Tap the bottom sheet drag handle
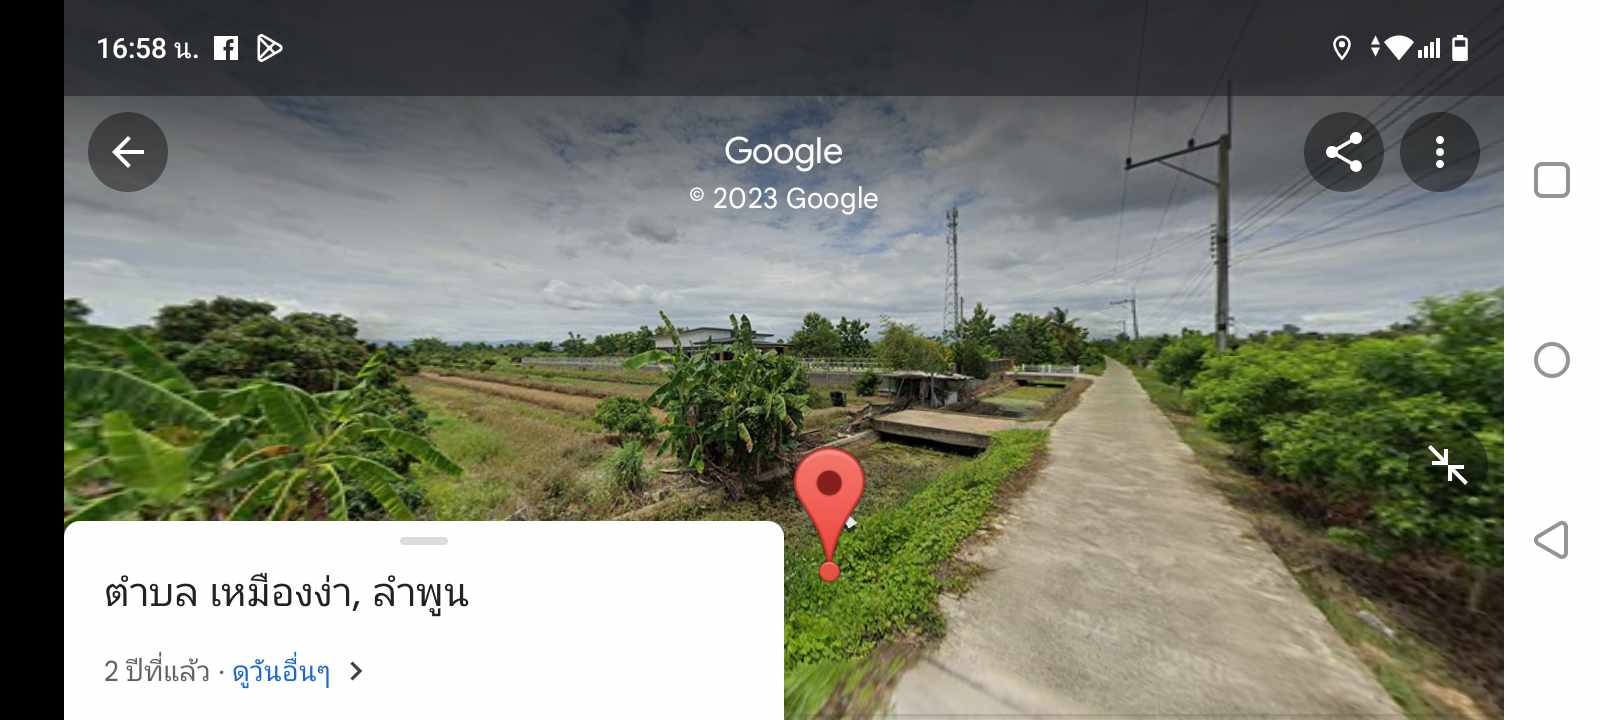The height and width of the screenshot is (720, 1600). [424, 541]
